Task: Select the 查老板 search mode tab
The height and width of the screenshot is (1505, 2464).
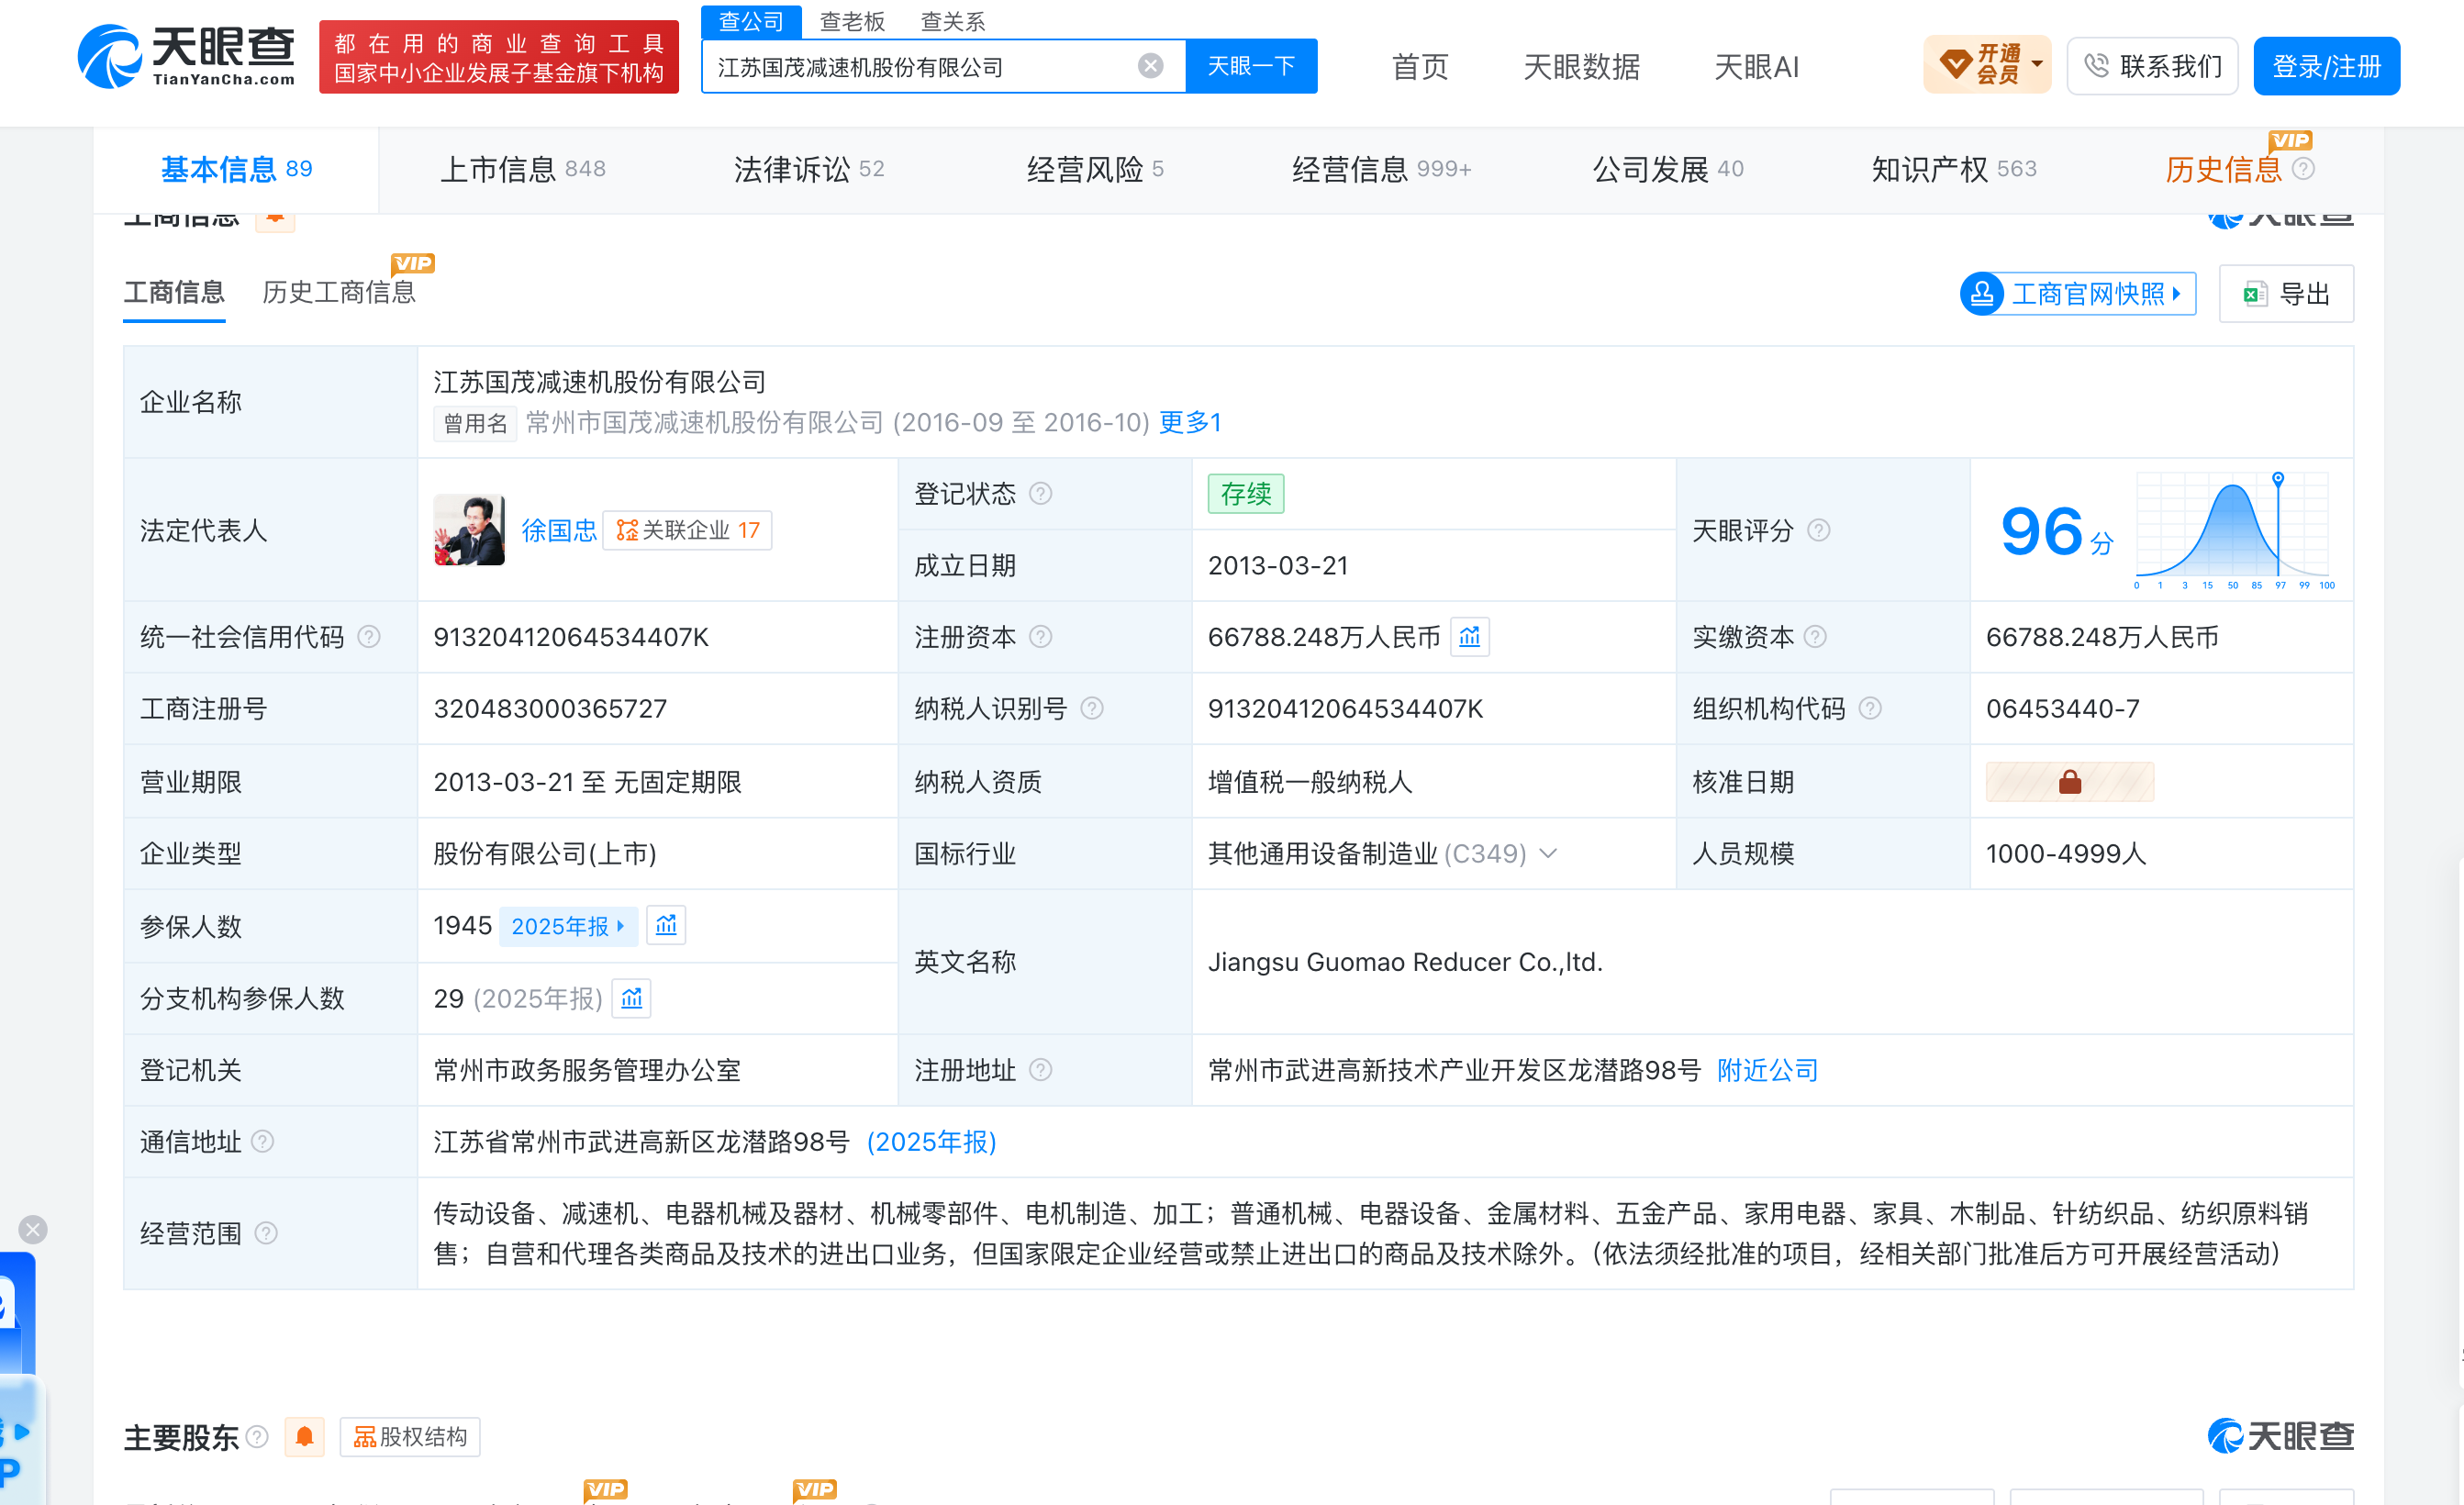Action: click(x=852, y=21)
